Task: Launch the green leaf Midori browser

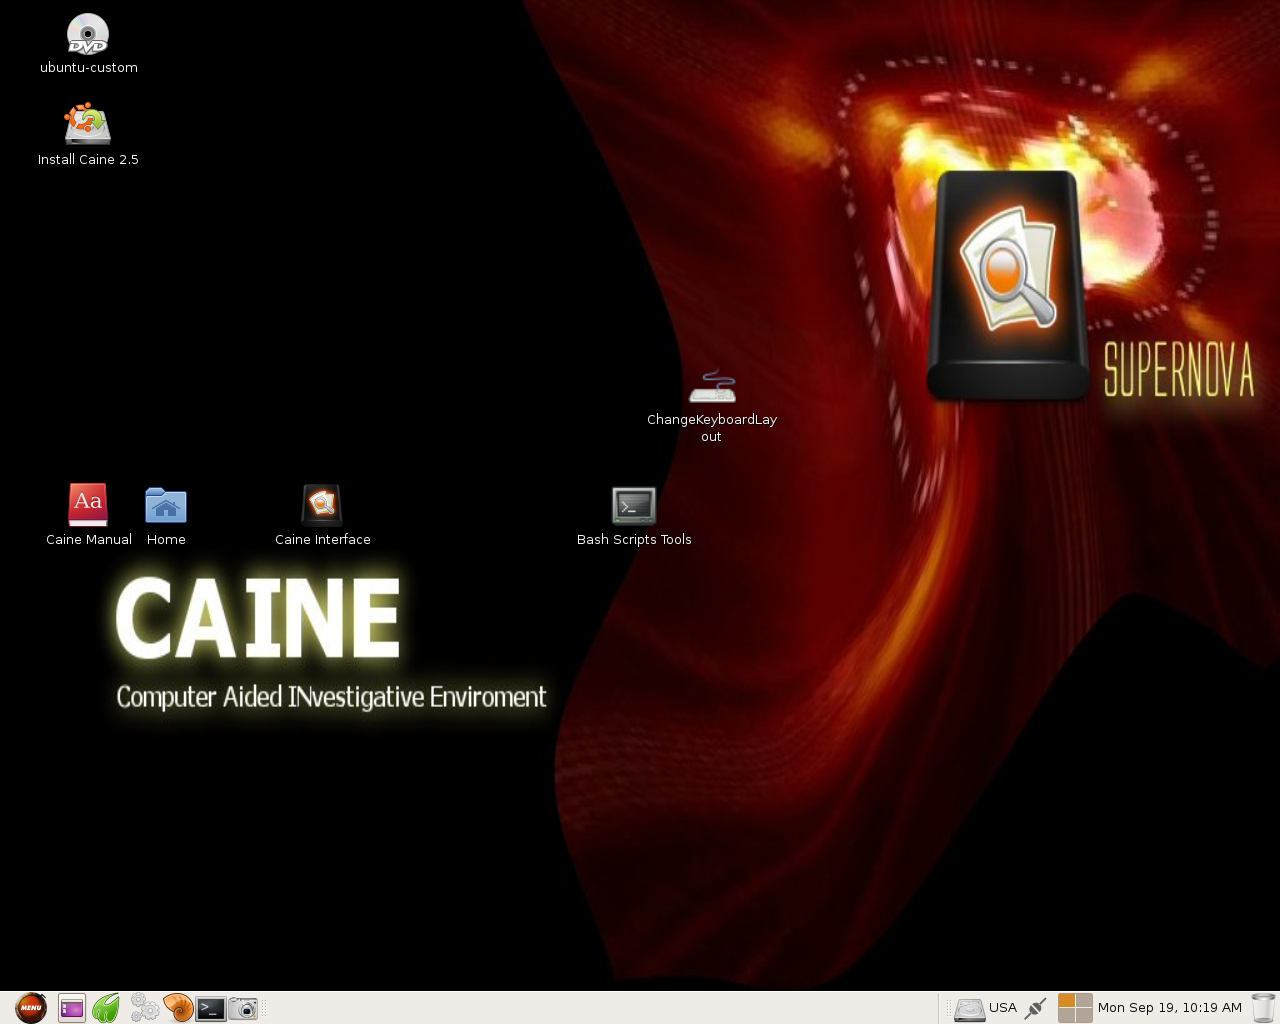Action: 106,1008
